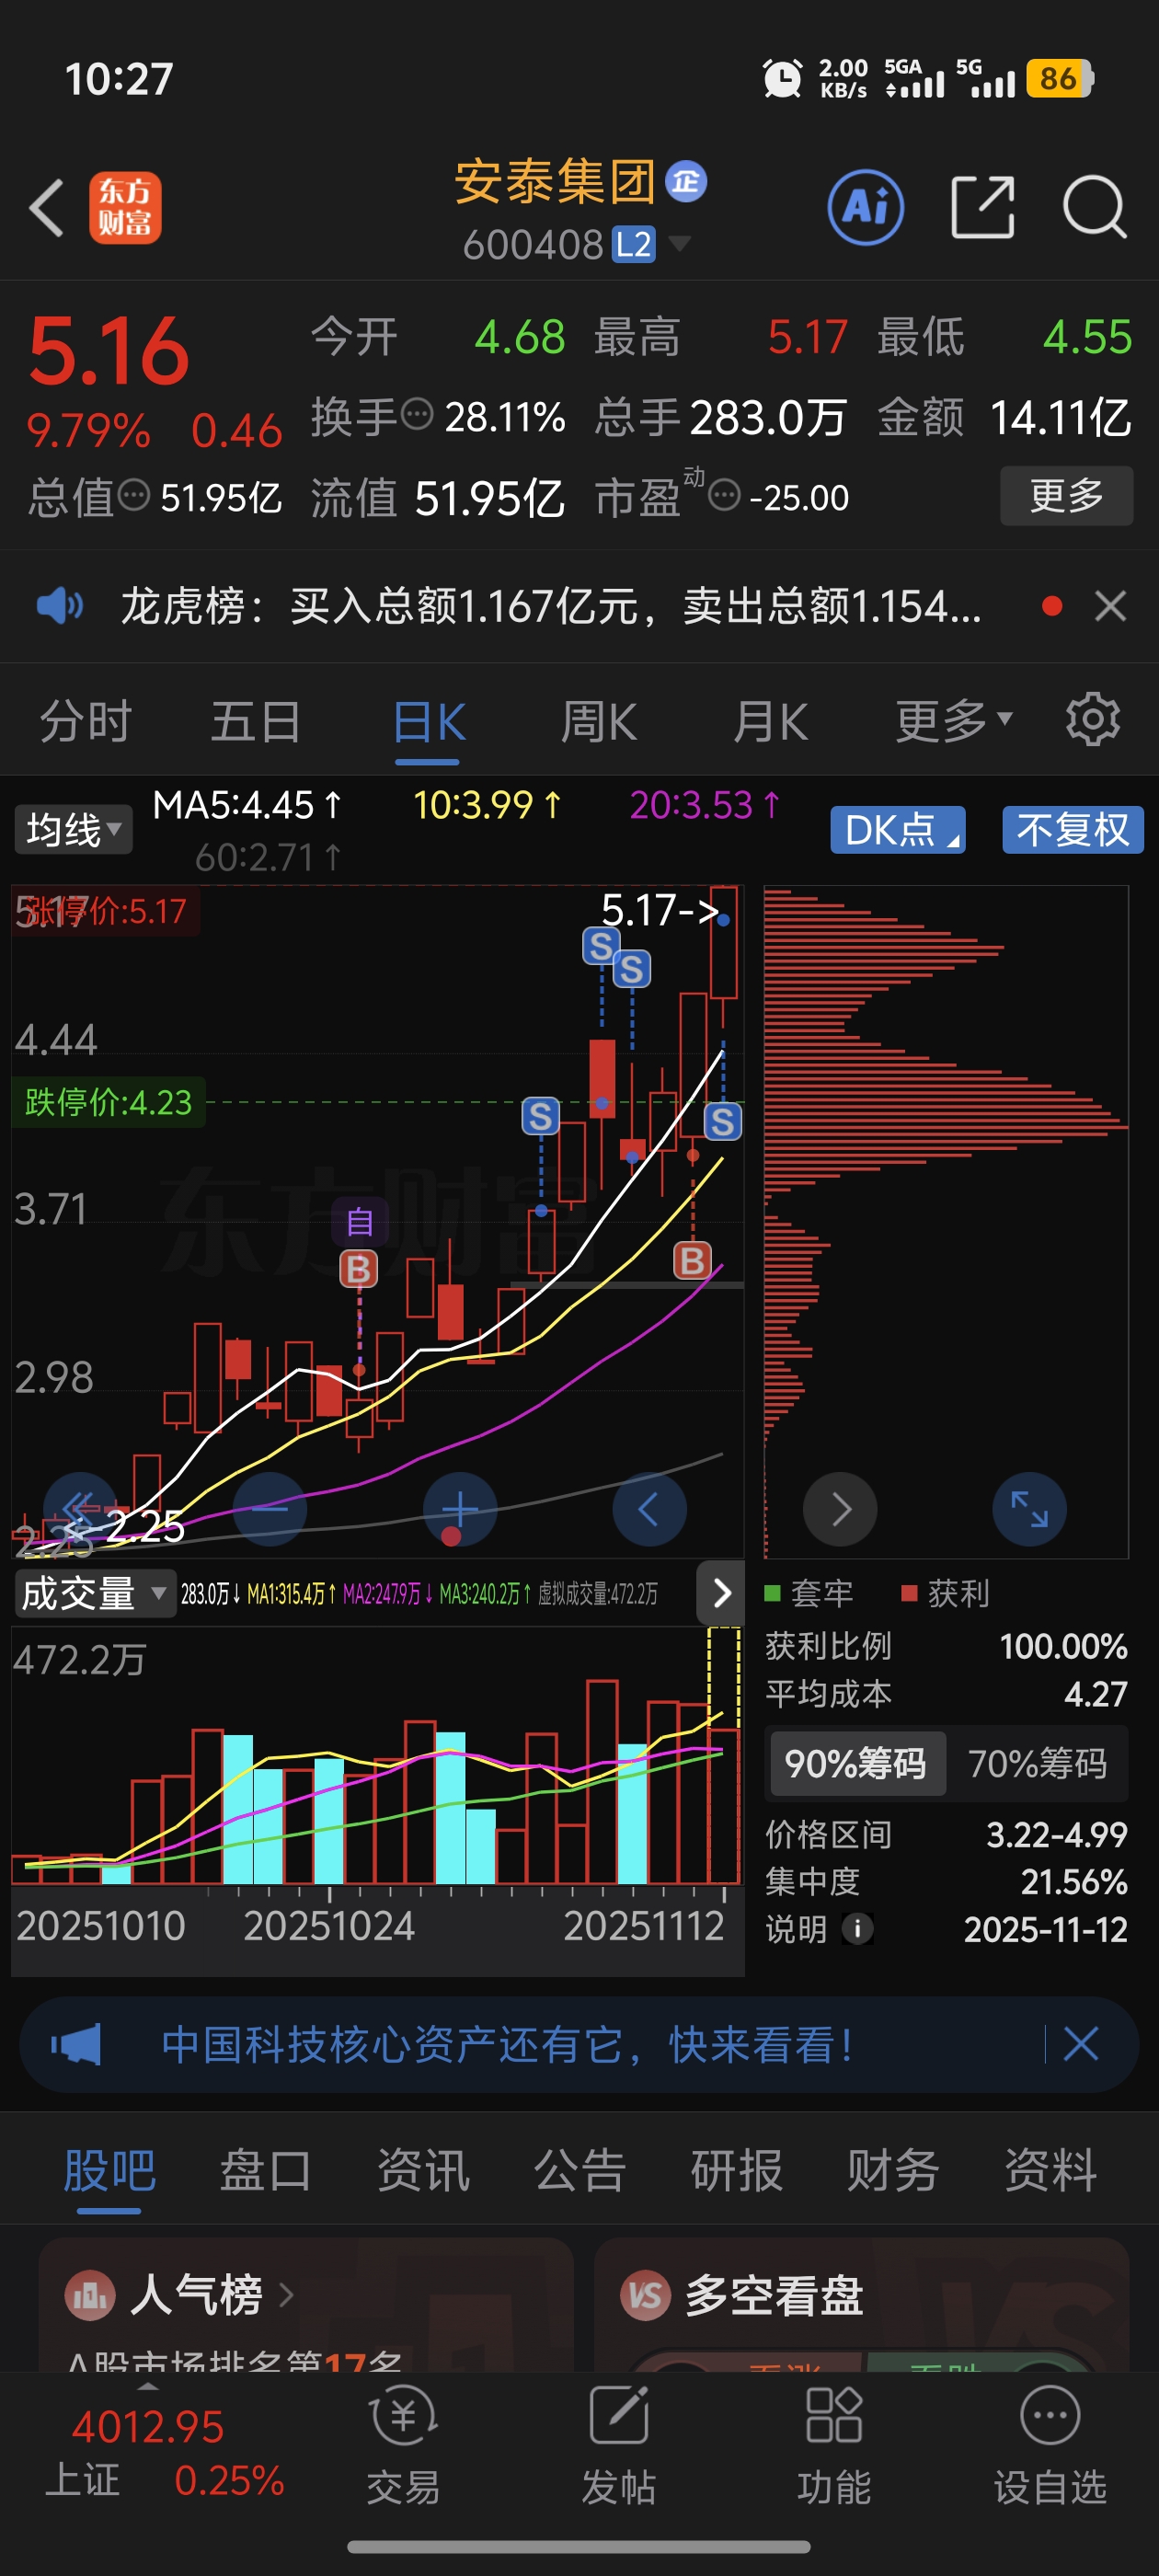Tap chip distribution histogram
This screenshot has height=2576, width=1159.
pos(945,1221)
